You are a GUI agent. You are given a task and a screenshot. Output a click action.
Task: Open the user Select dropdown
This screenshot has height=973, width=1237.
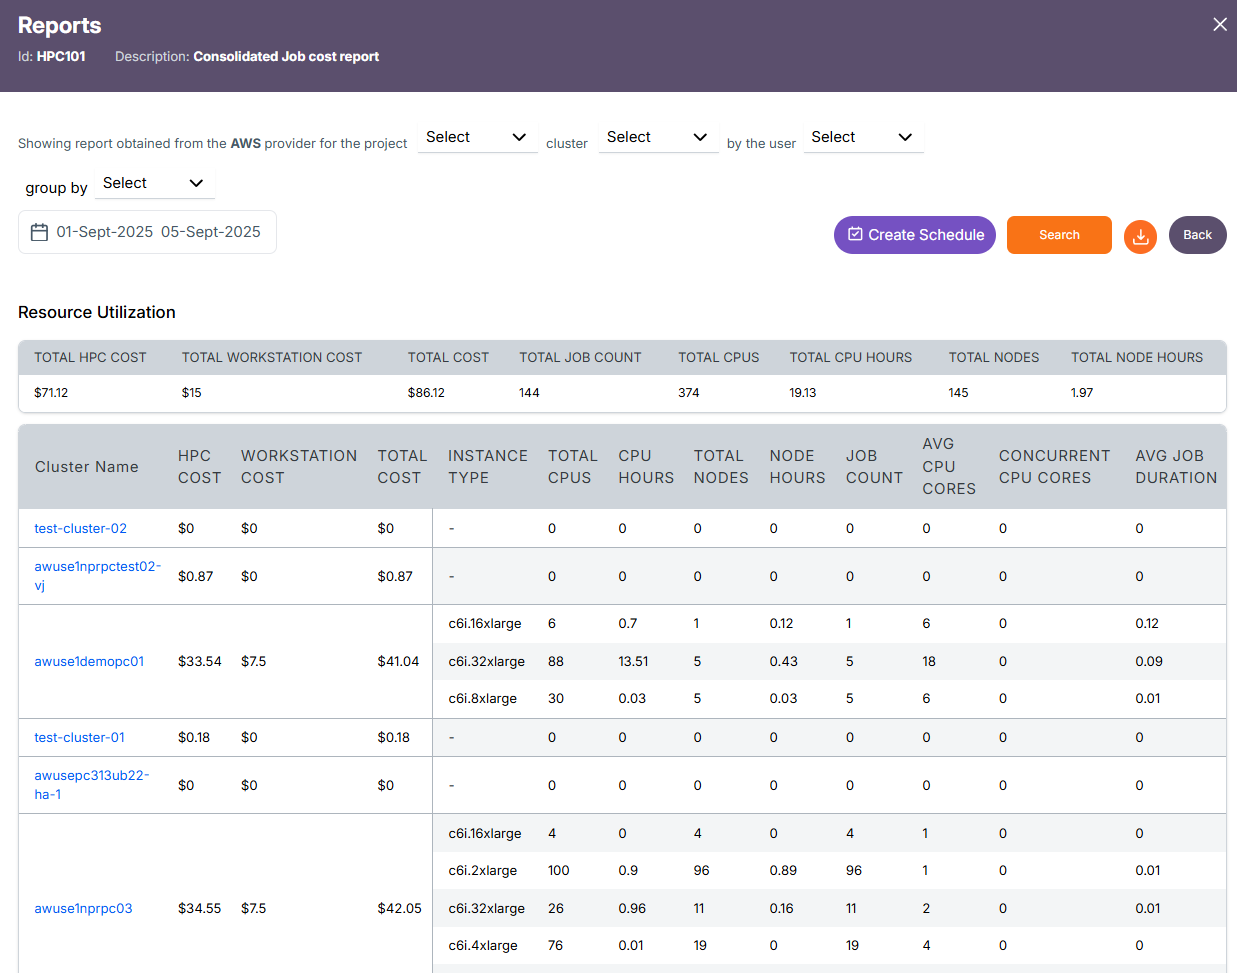pyautogui.click(x=863, y=137)
